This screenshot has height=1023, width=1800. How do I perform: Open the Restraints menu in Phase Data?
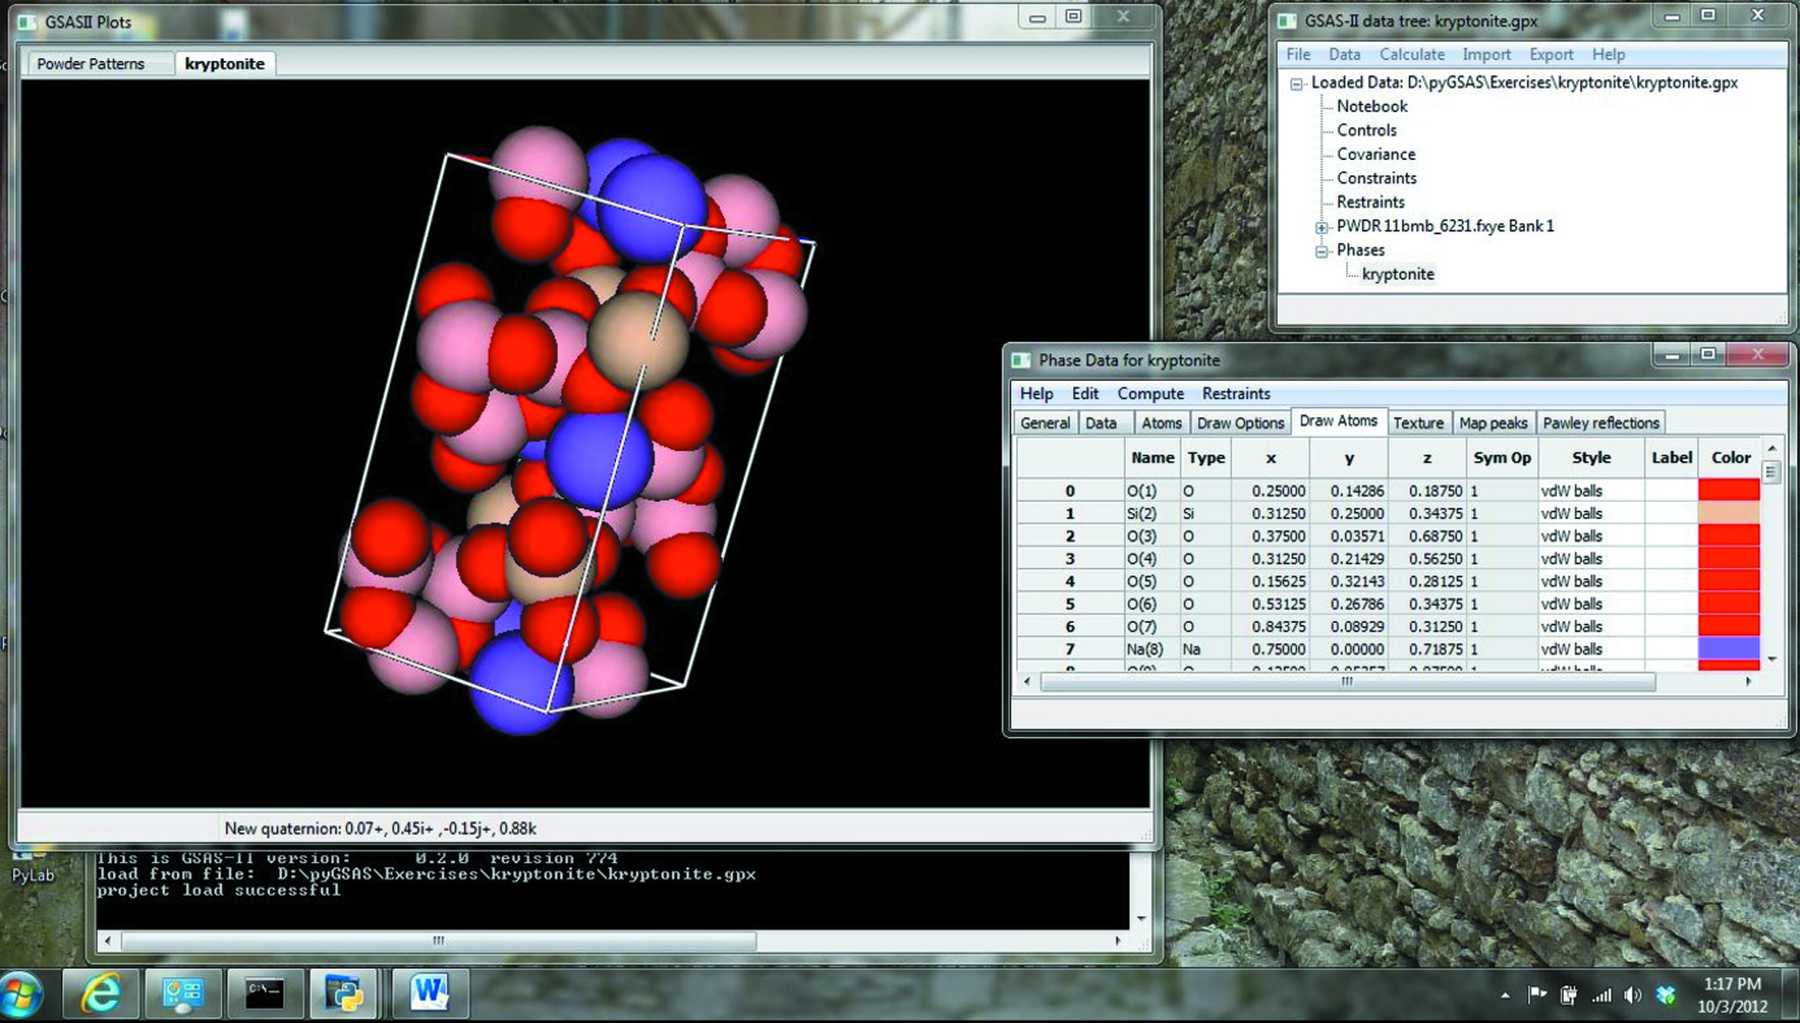1236,394
